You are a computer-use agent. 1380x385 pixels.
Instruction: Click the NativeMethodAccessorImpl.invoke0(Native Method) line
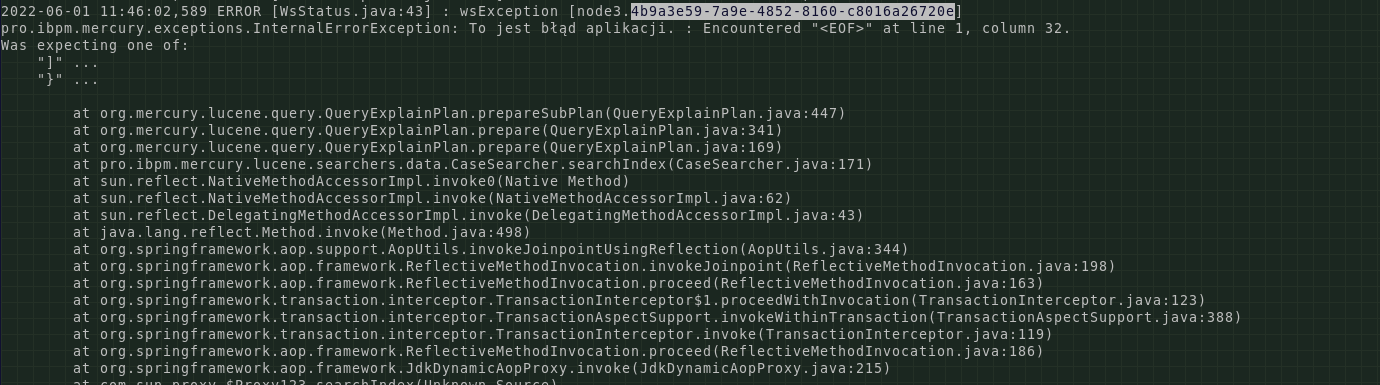pyautogui.click(x=351, y=181)
